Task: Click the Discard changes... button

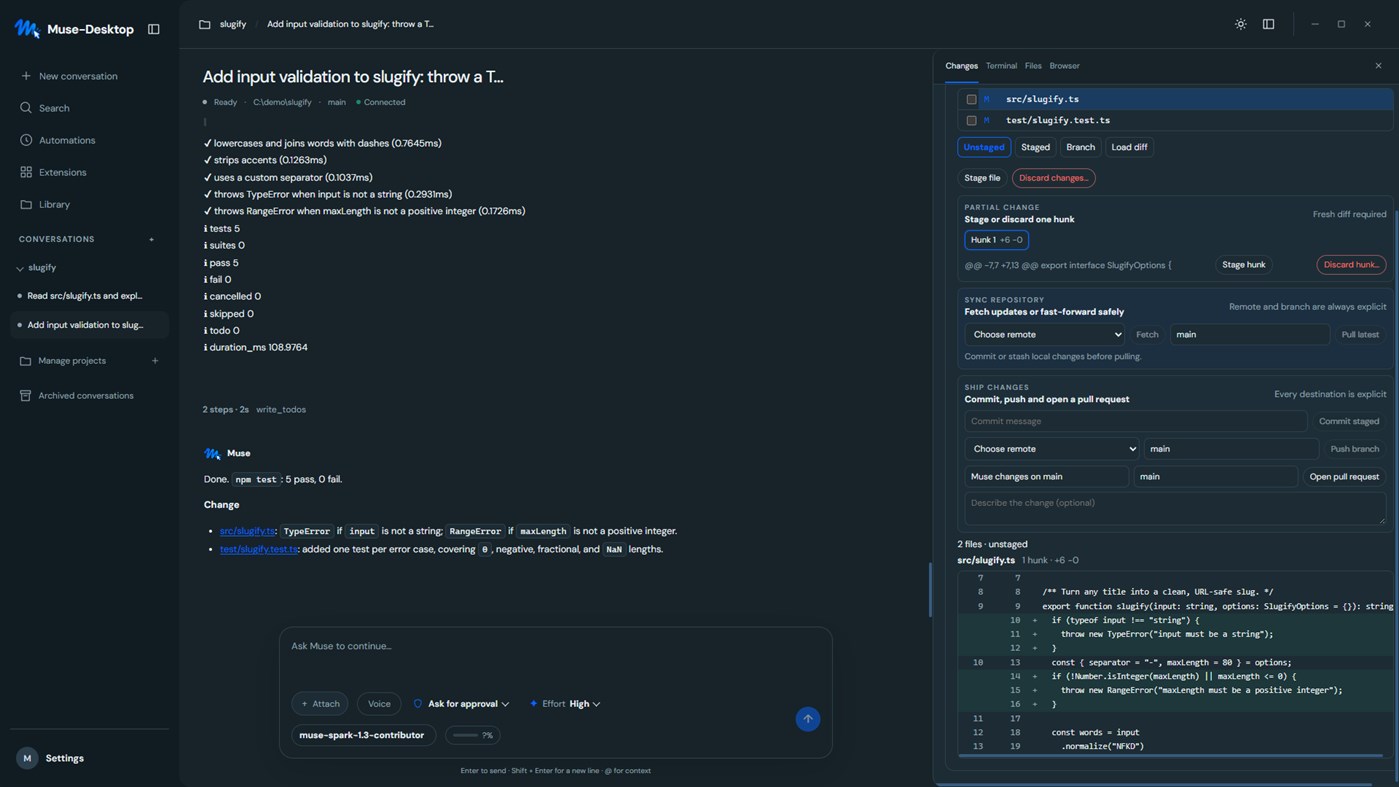Action: pyautogui.click(x=1053, y=178)
